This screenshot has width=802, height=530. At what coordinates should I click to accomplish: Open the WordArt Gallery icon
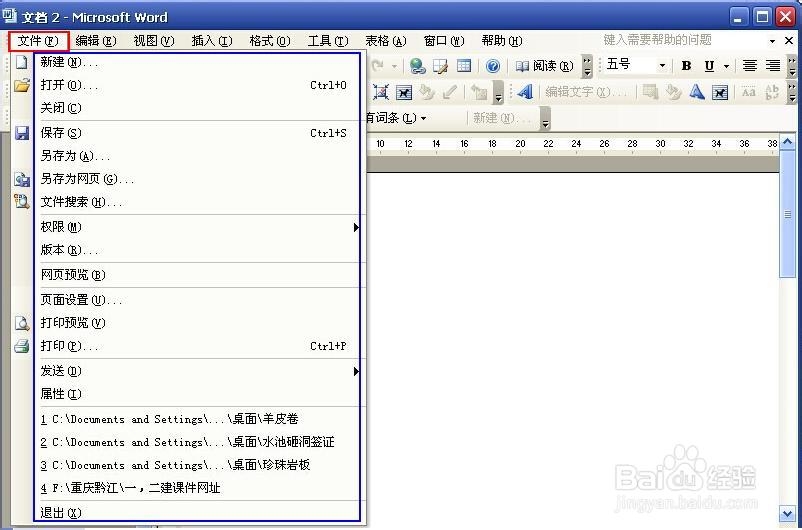(650, 92)
